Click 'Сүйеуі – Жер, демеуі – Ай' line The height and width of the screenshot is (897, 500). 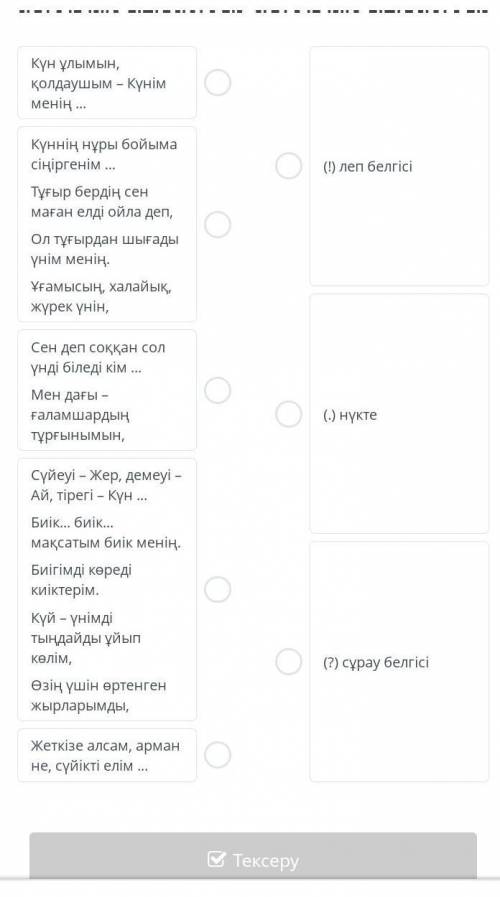(x=106, y=486)
